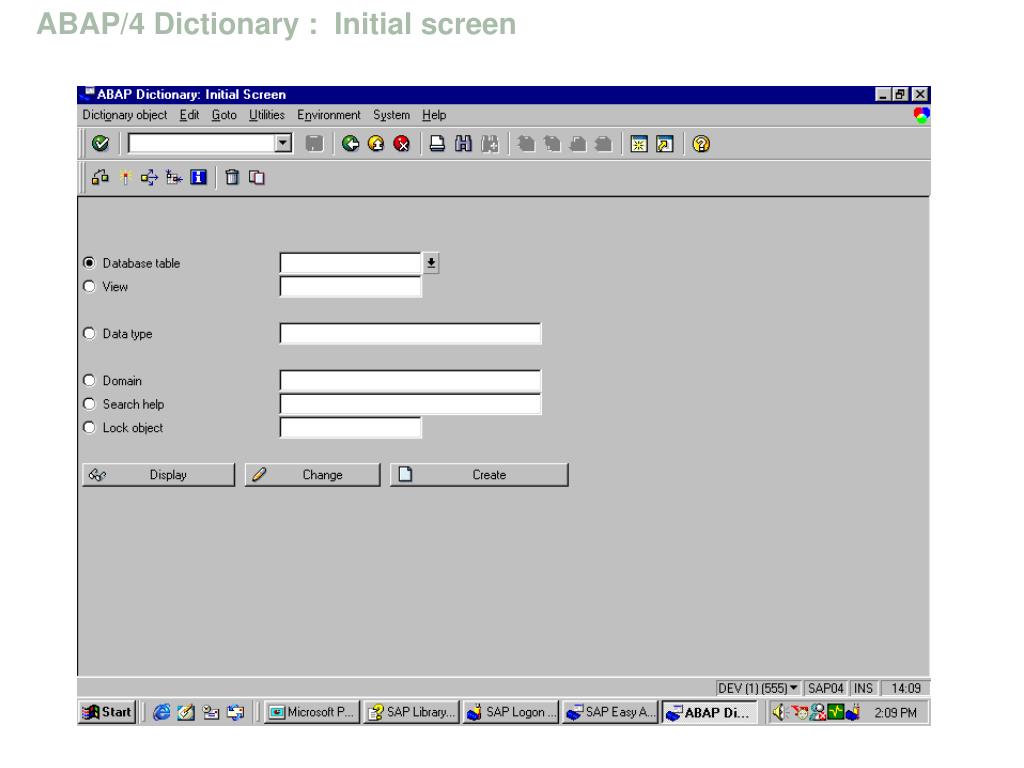The height and width of the screenshot is (768, 1024).
Task: Click the Delete trash can icon
Action: click(x=232, y=177)
